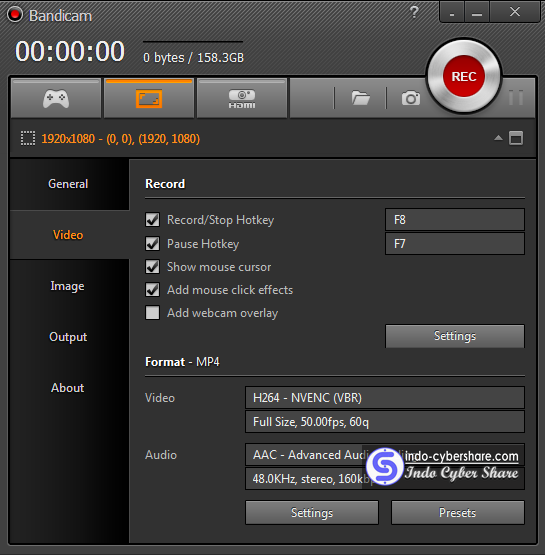Viewport: 545px width, 555px height.
Task: Uncheck Pause Hotkey checkbox
Action: pos(153,244)
